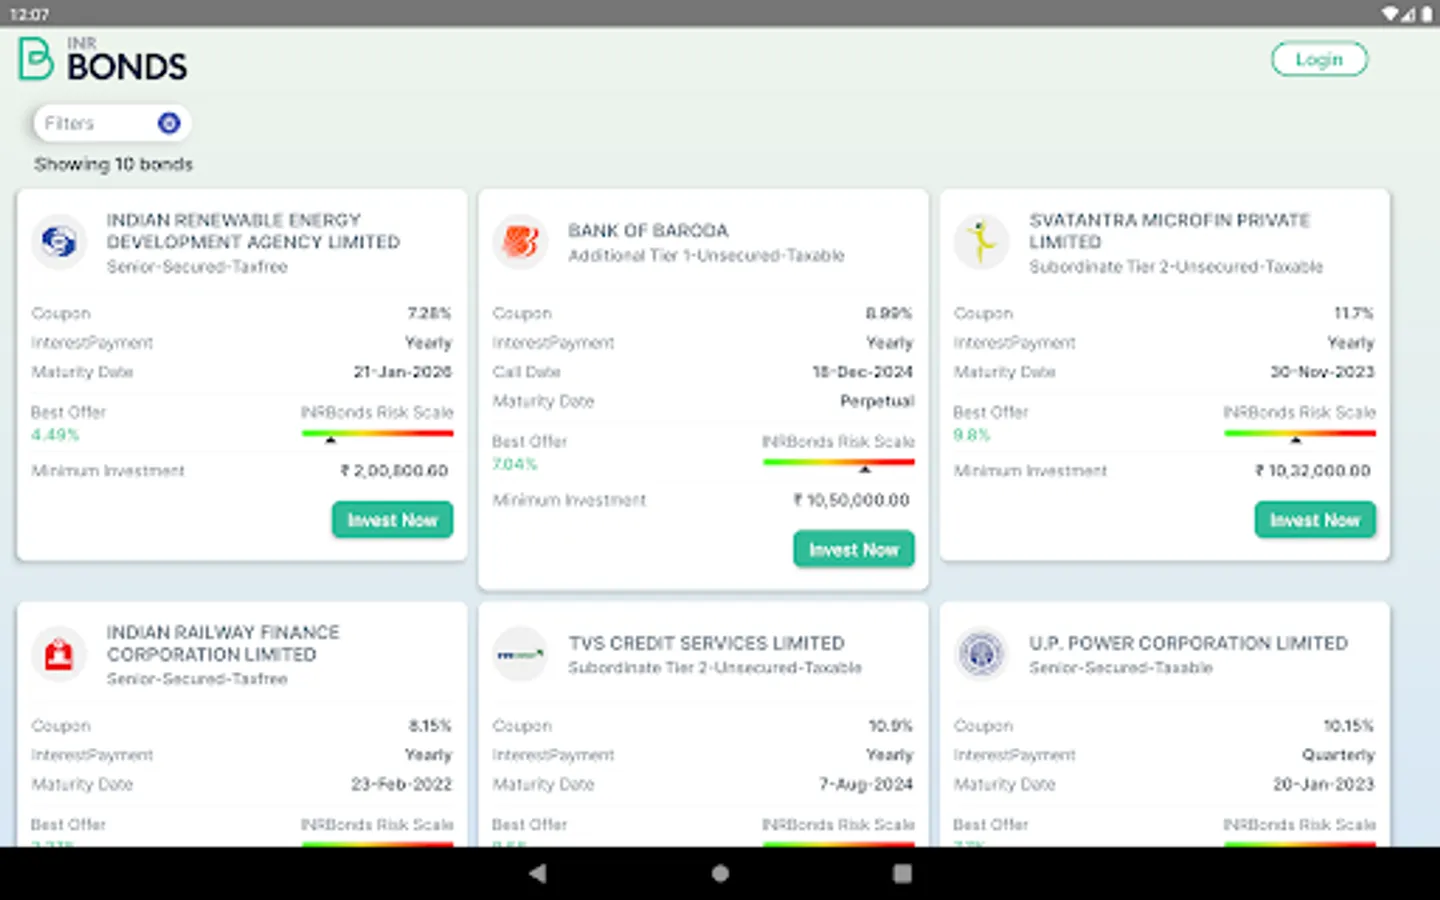Tap the Android recent apps button
Image resolution: width=1440 pixels, height=900 pixels.
pyautogui.click(x=902, y=873)
